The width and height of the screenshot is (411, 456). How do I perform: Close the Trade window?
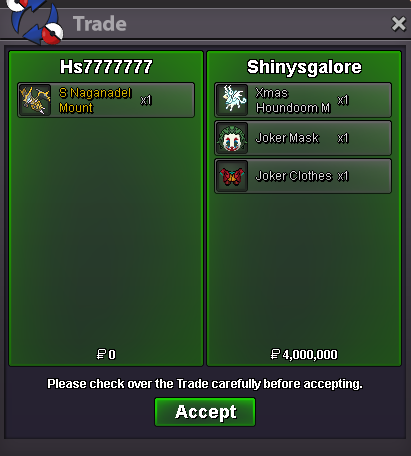pyautogui.click(x=399, y=24)
